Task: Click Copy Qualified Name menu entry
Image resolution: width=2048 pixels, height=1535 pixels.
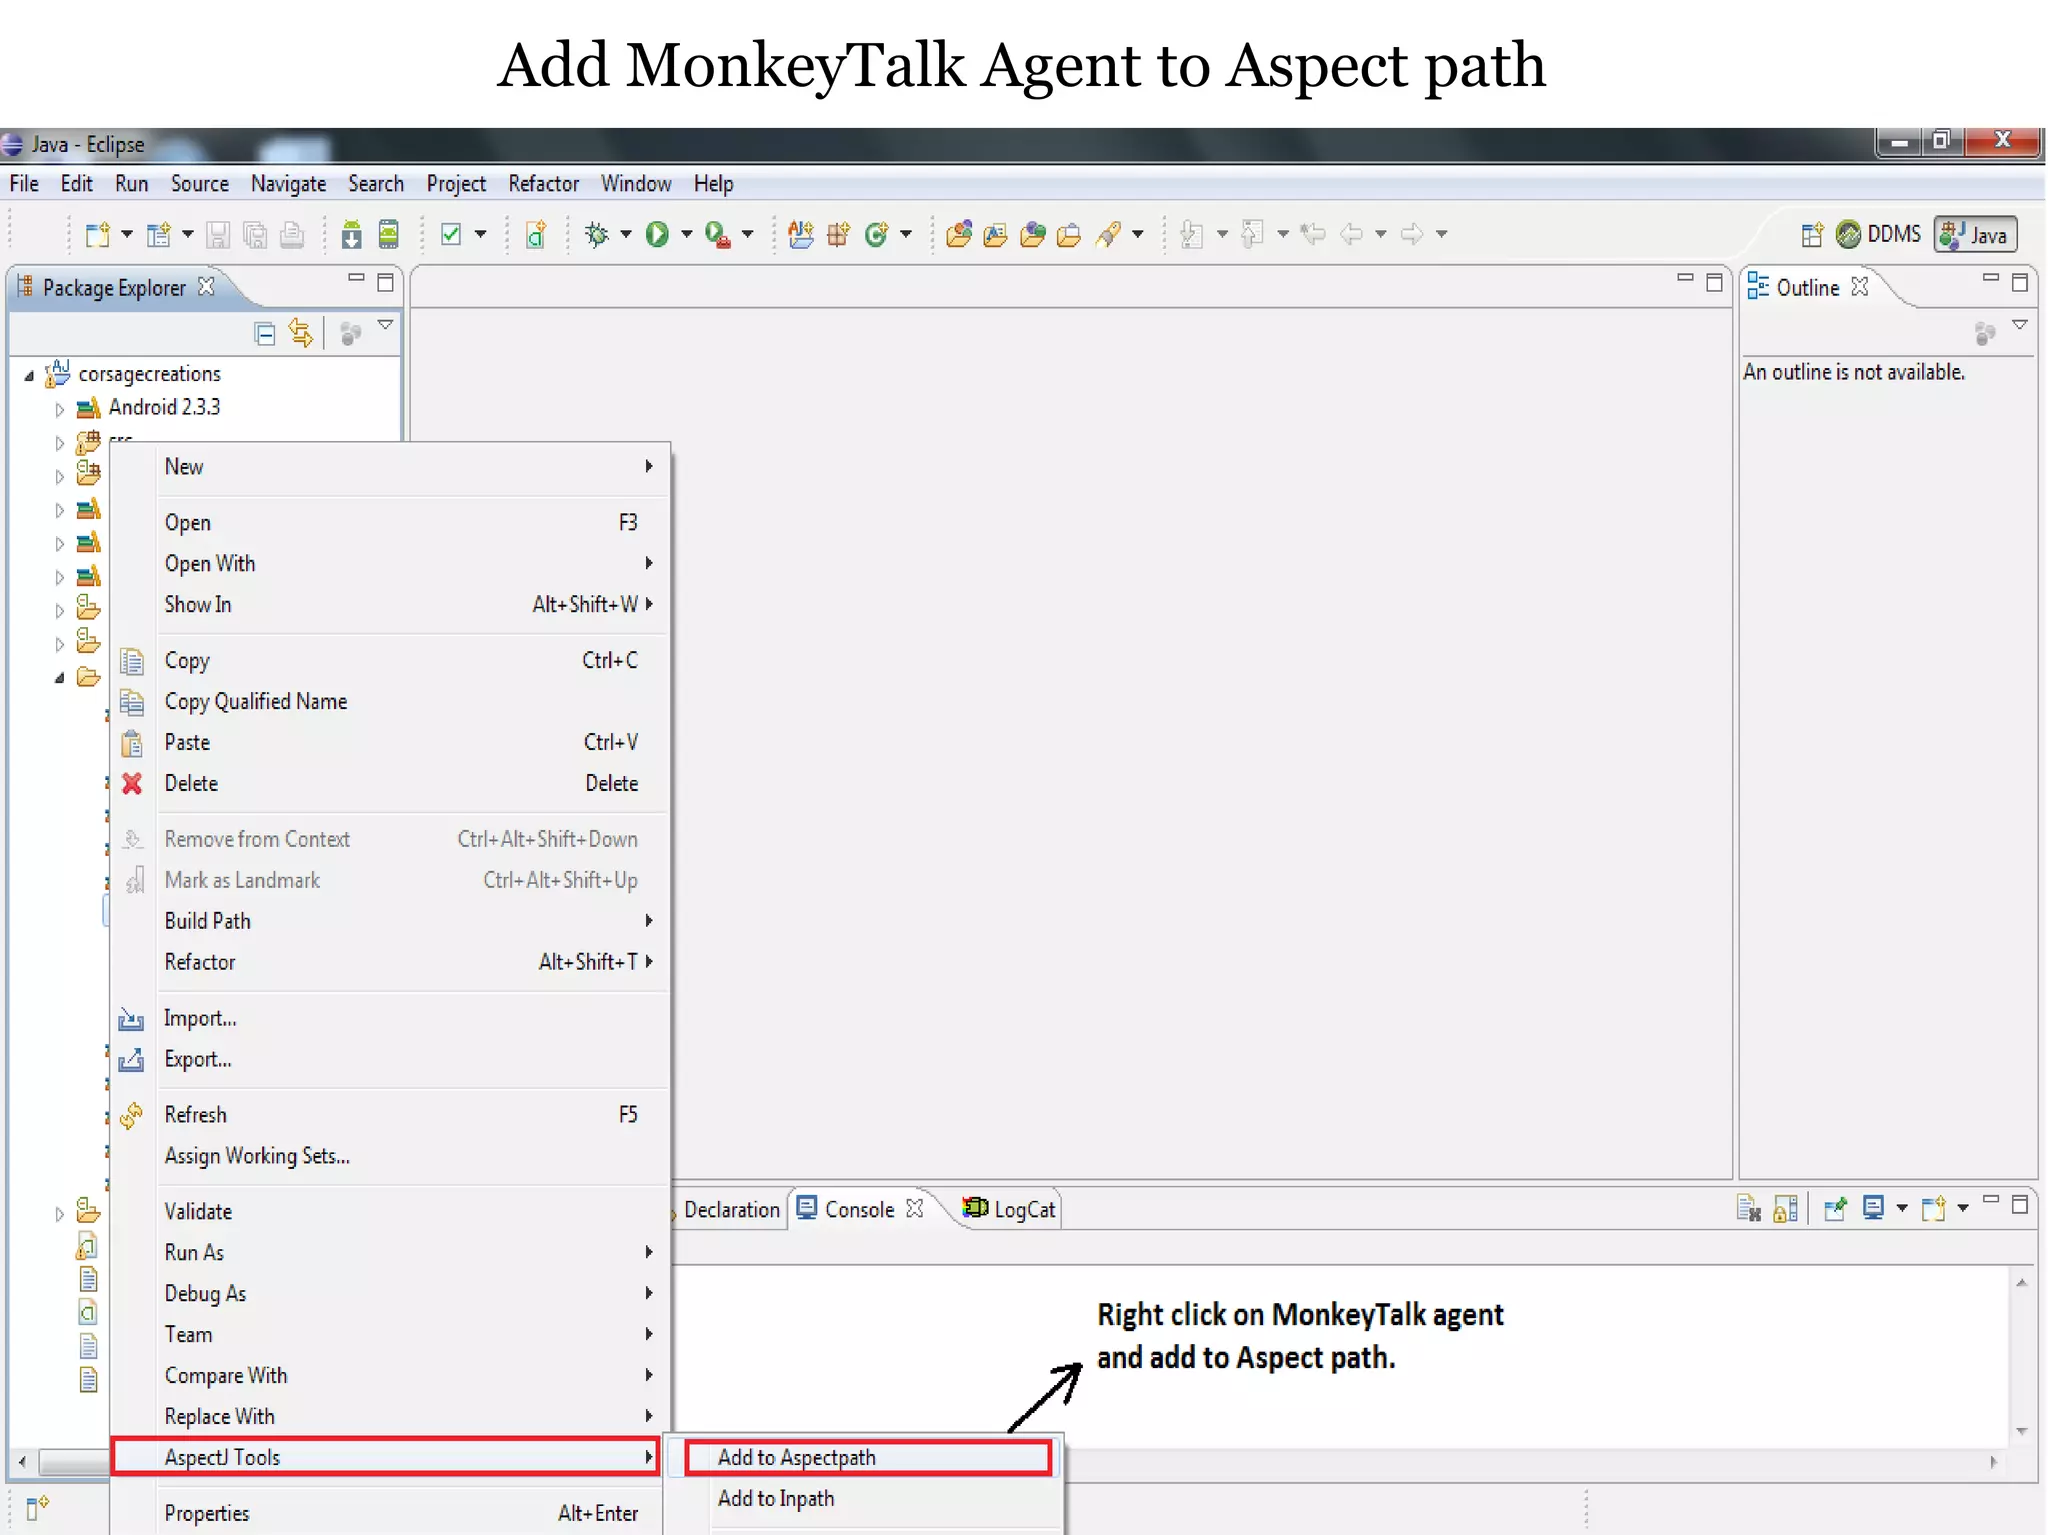Action: point(390,702)
